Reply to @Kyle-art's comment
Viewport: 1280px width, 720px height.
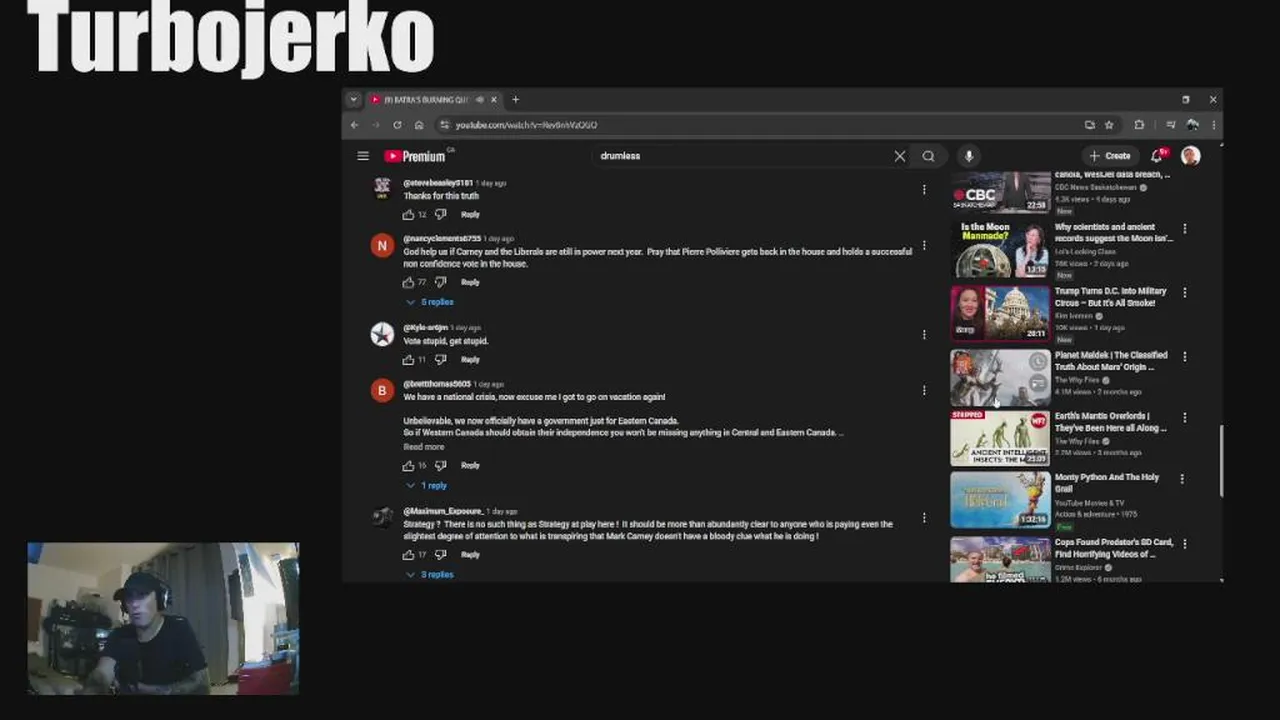(x=470, y=360)
